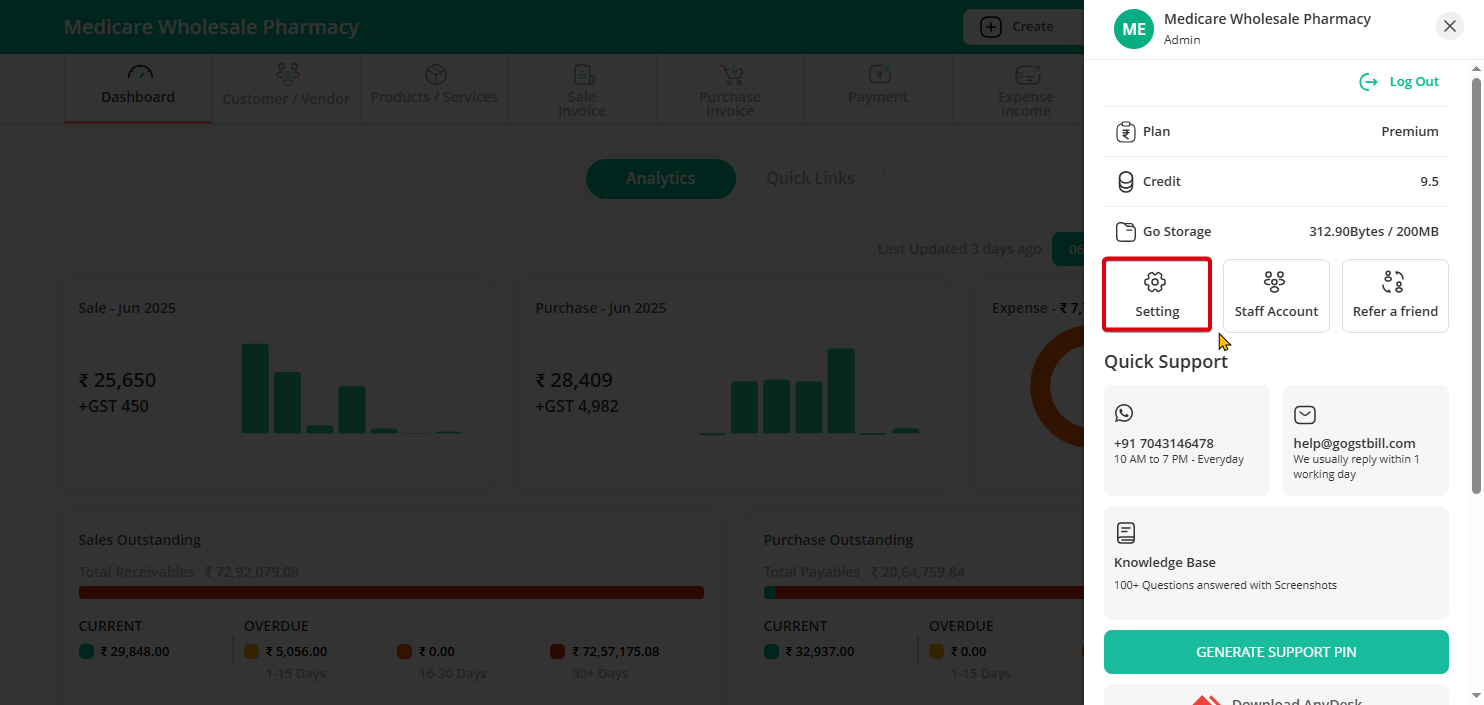Click the Products / Services box icon
1484x705 pixels.
435,74
